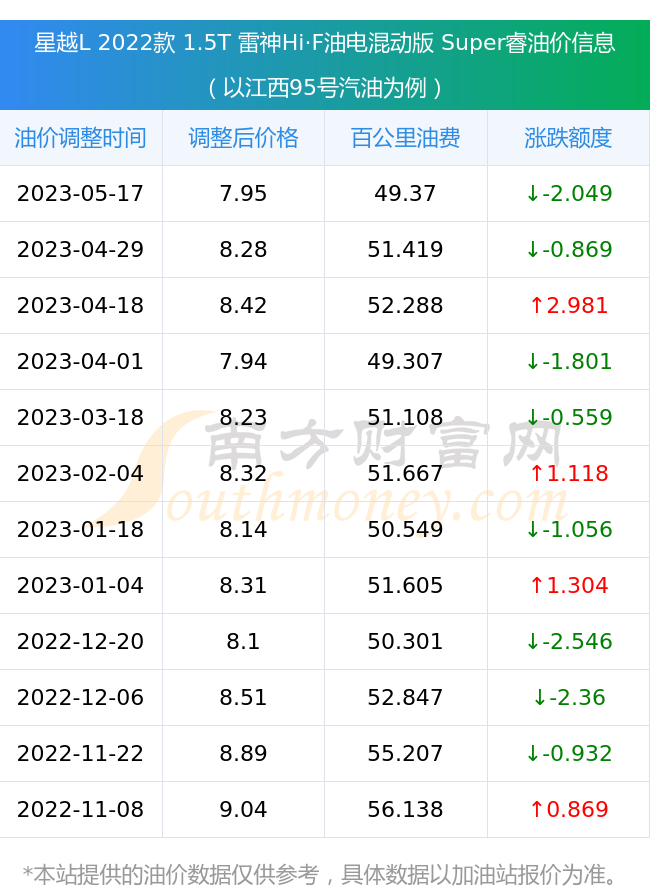Screen dimensions: 650x891
Task: Click the green change value ↓-2.049
Action: pos(569,193)
